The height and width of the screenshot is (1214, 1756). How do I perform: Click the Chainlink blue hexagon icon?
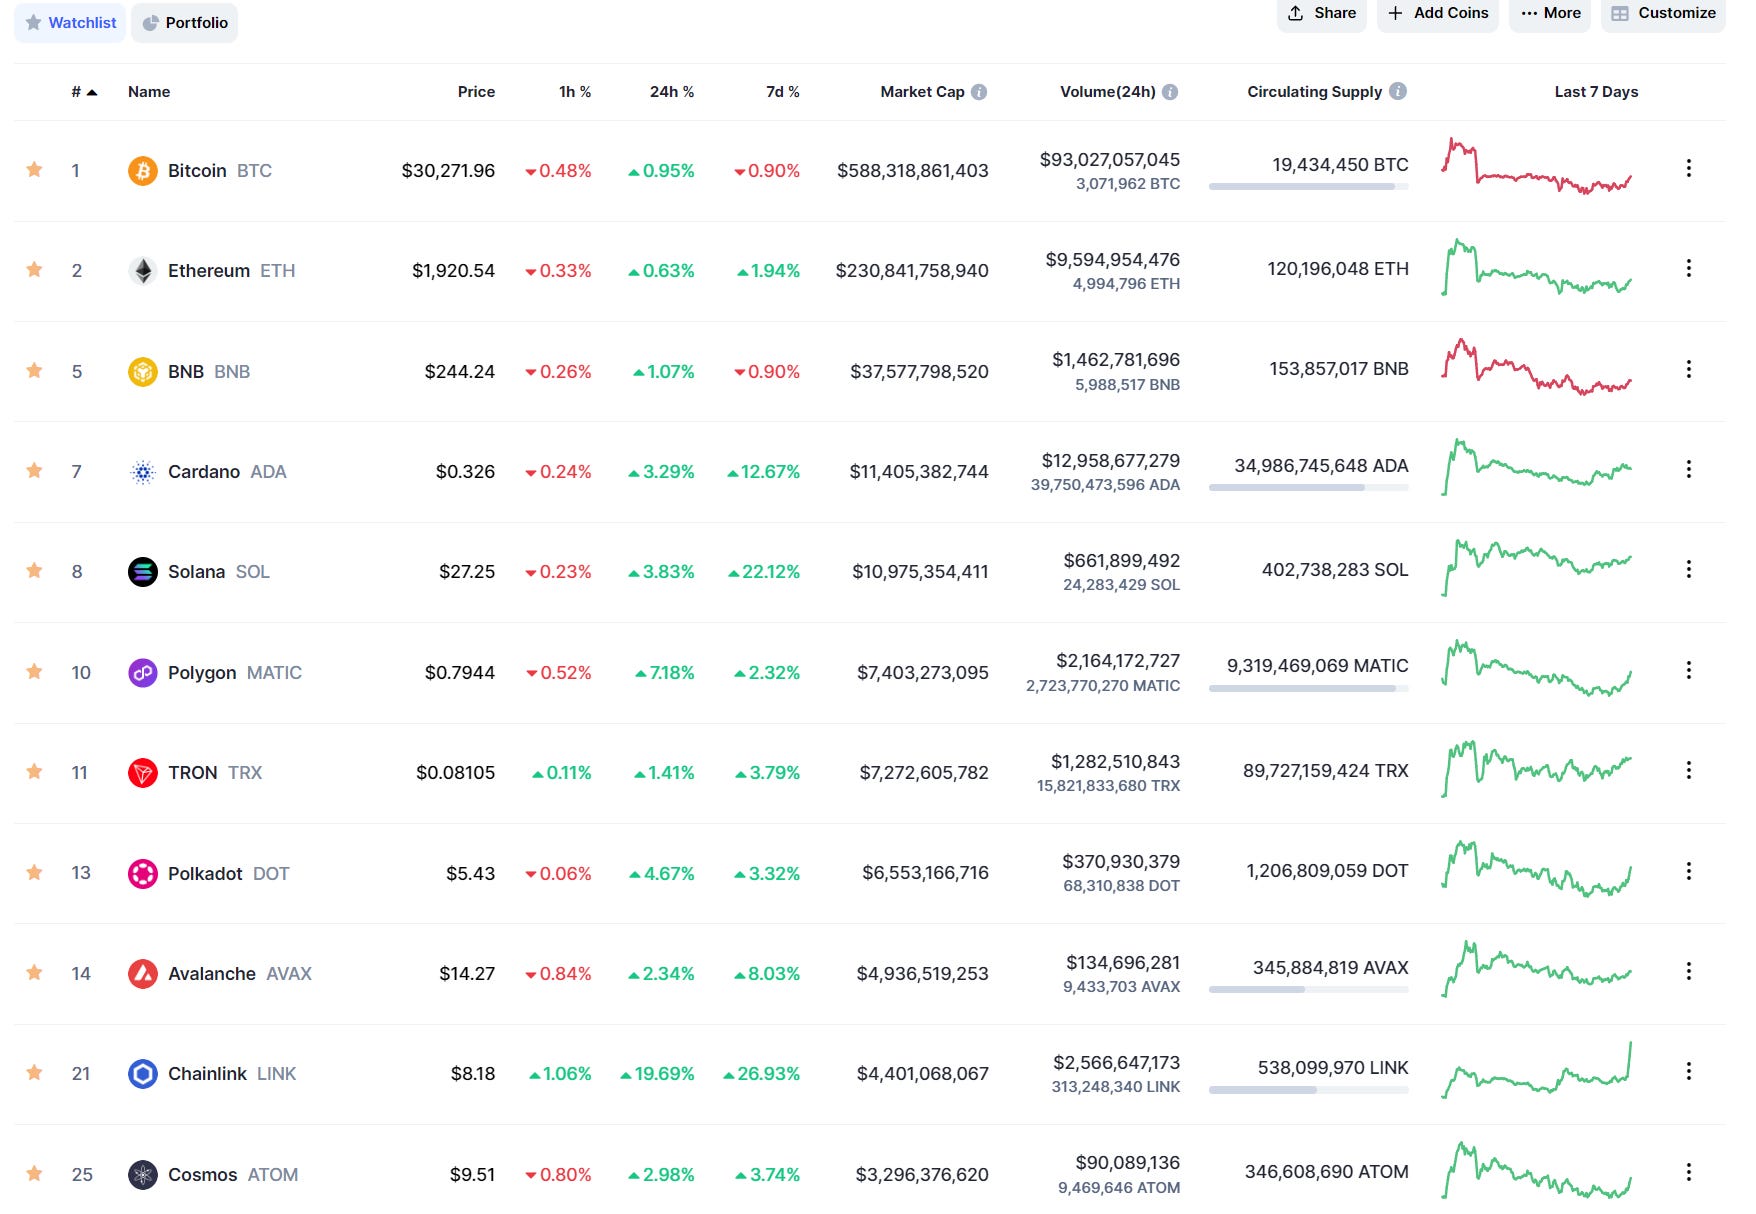(143, 1074)
